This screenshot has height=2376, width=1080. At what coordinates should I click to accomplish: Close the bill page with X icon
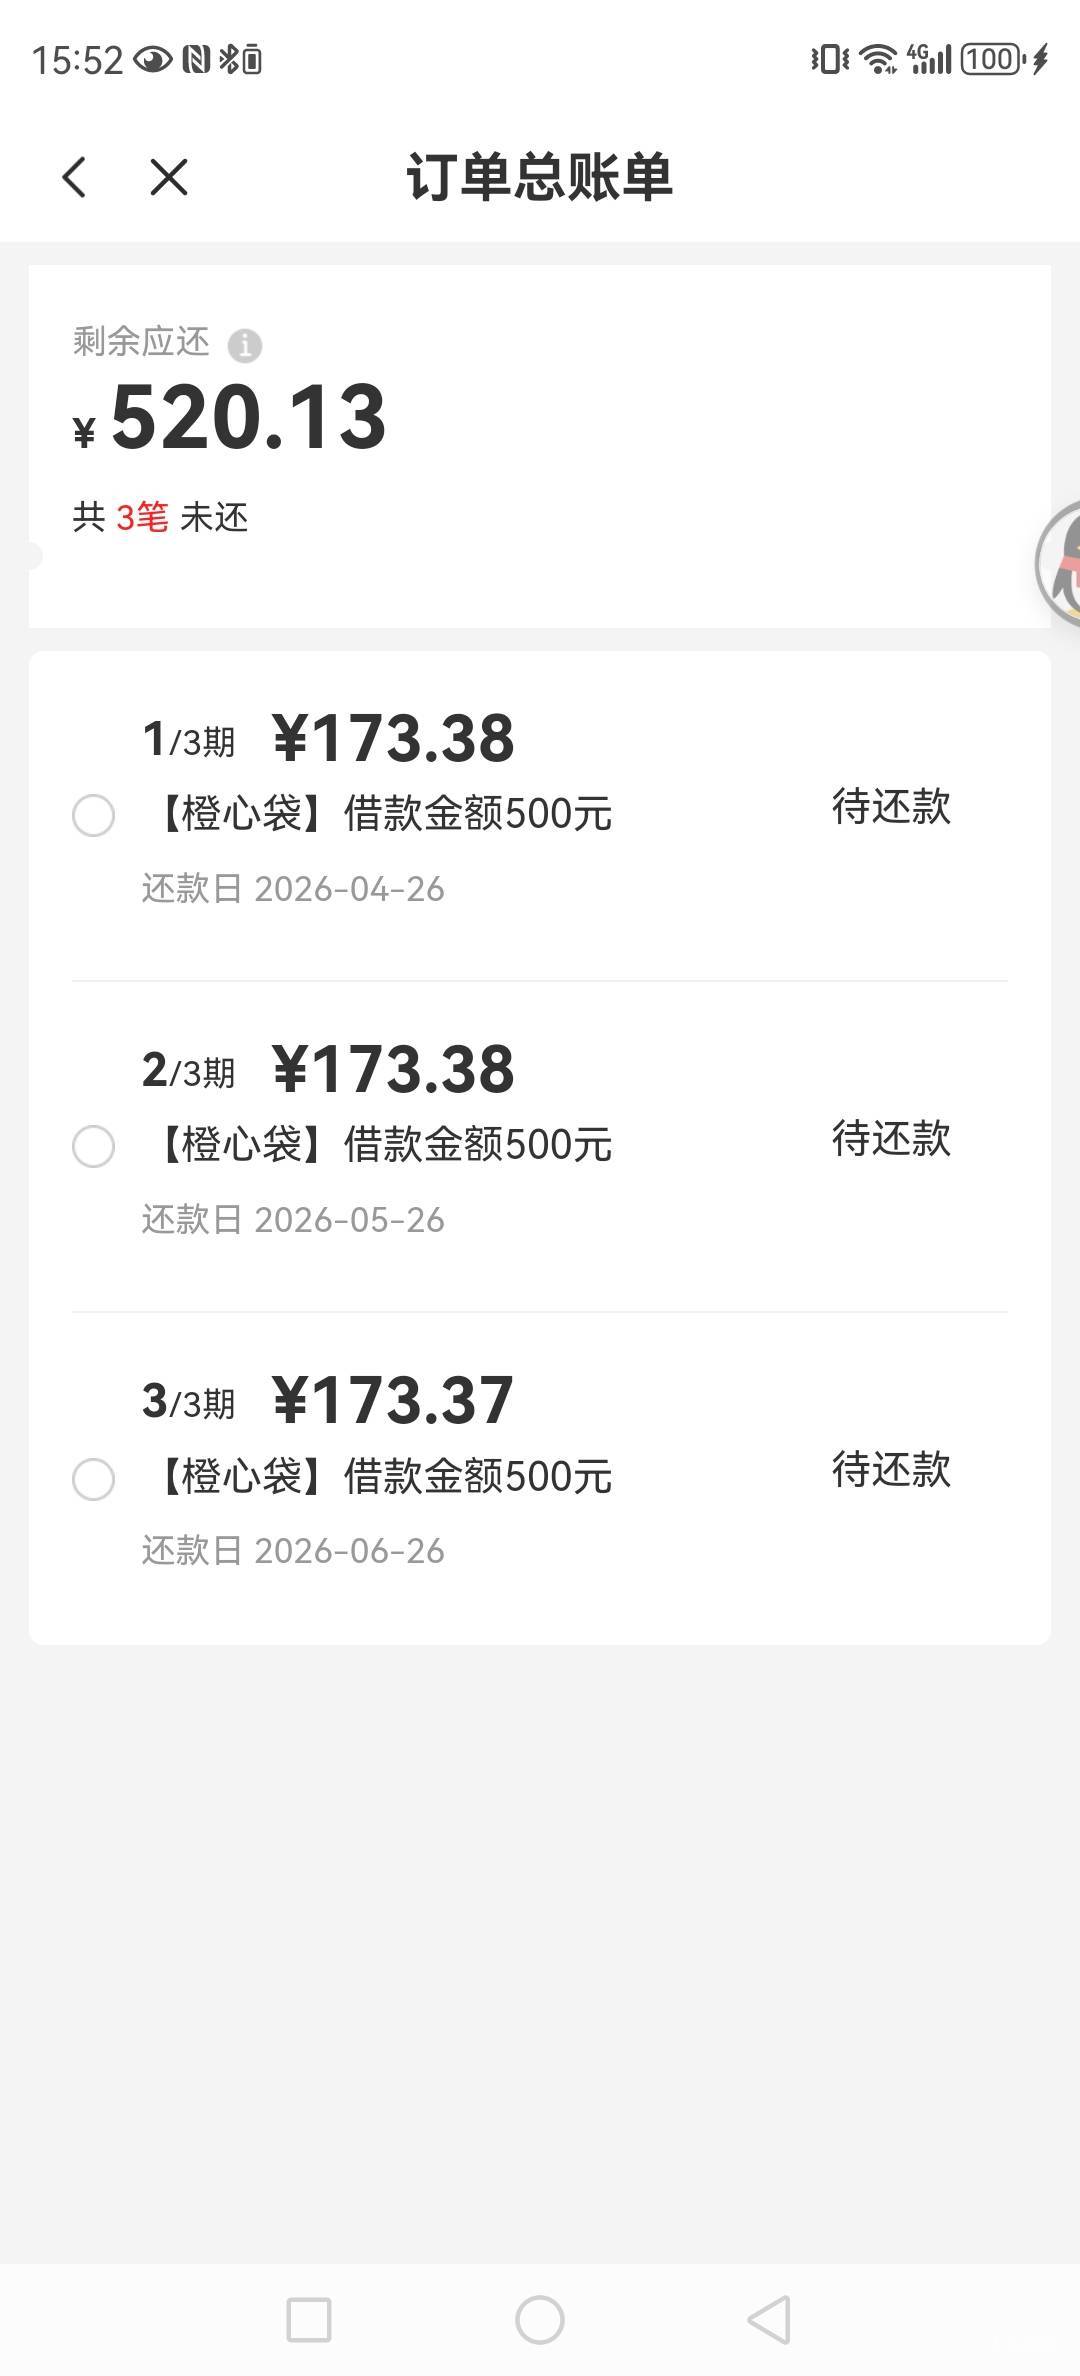tap(168, 178)
